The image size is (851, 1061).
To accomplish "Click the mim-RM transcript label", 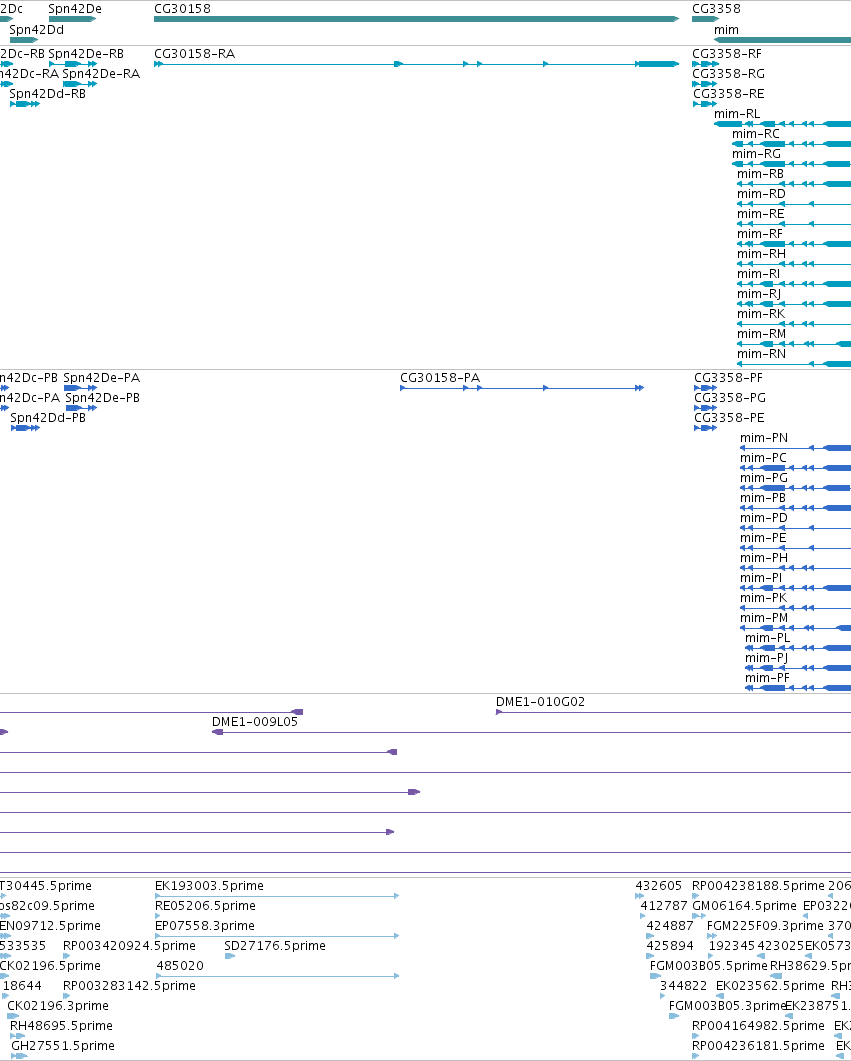I will pos(762,333).
